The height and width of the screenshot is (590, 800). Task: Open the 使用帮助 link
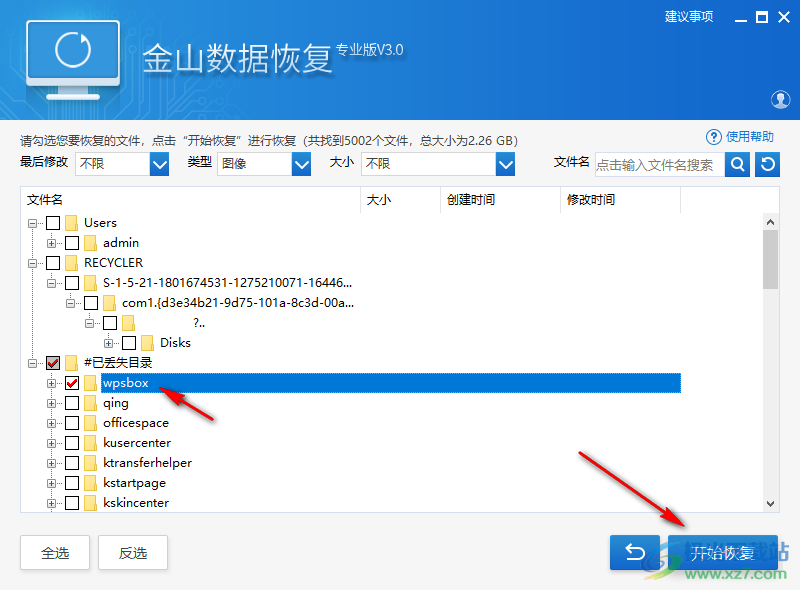click(x=749, y=137)
